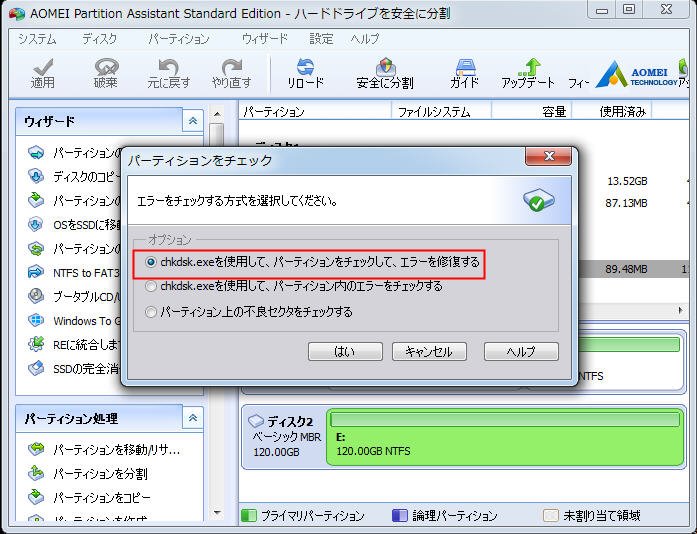Close the パーティションをチェック dialog
Image resolution: width=697 pixels, height=534 pixels.
click(x=549, y=156)
